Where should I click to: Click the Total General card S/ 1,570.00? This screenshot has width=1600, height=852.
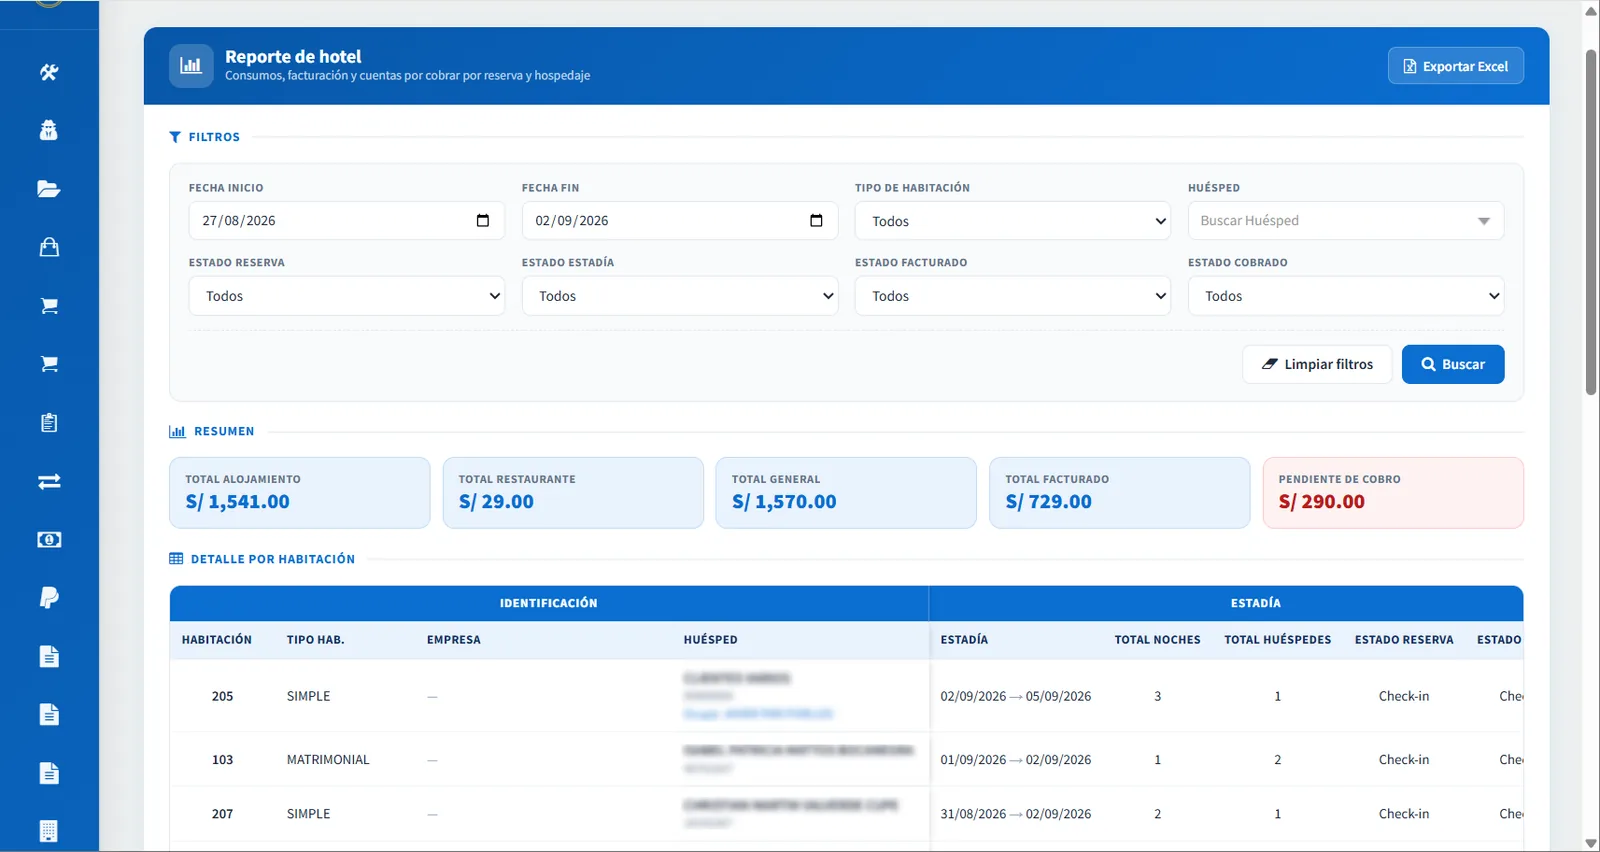click(846, 493)
